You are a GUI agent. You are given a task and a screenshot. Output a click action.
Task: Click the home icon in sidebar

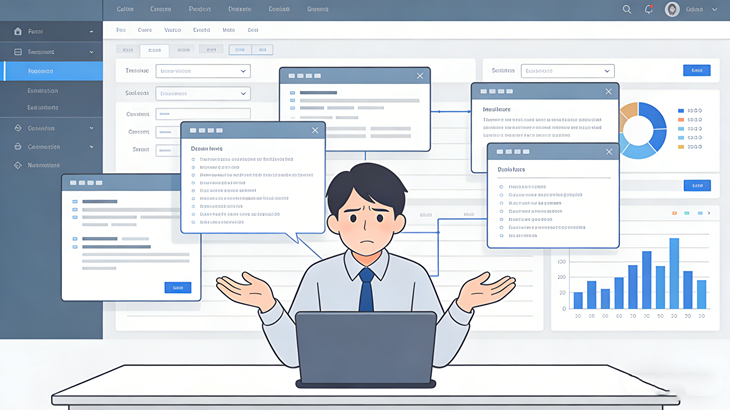pos(18,32)
